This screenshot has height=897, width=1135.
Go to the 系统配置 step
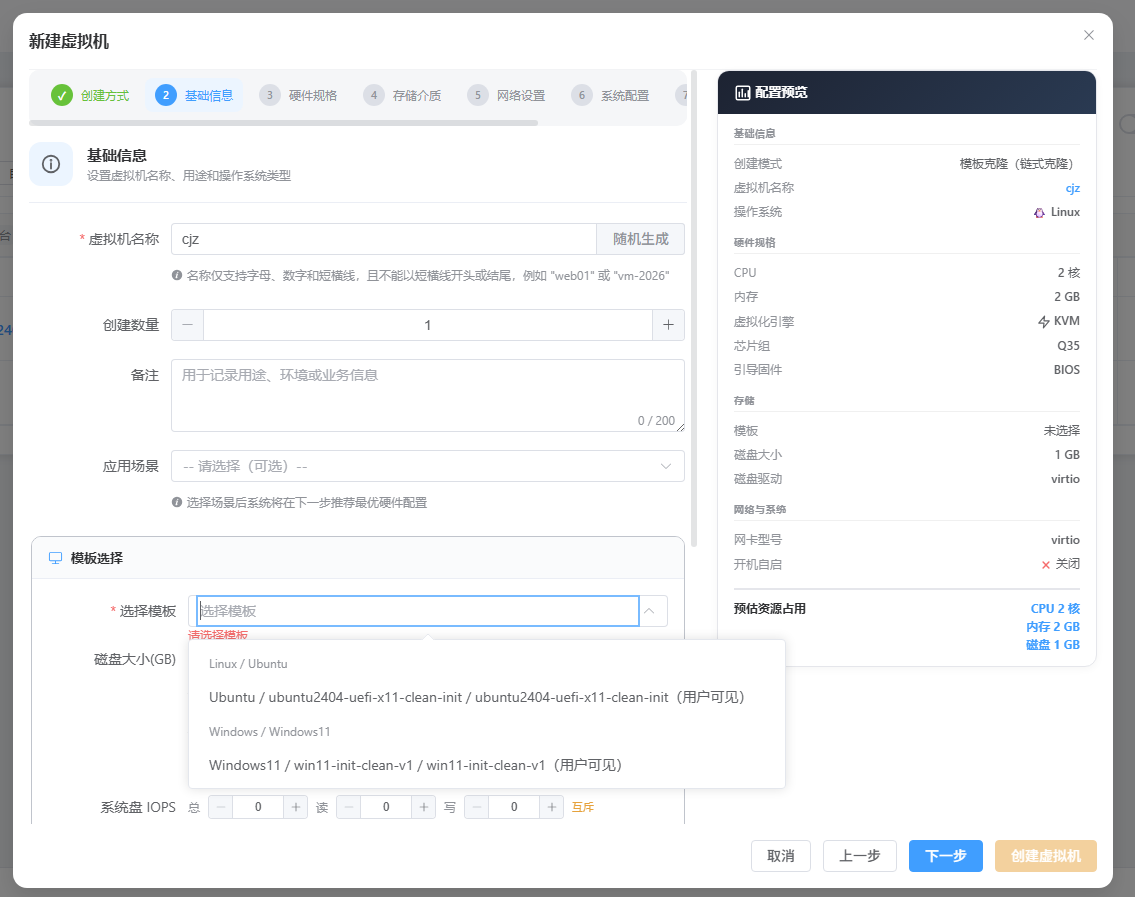(610, 95)
